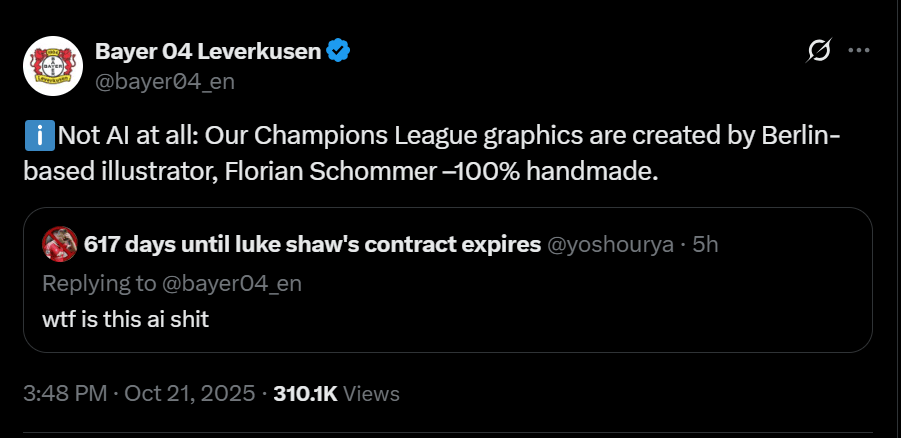Open the three-dot More options menu

(858, 52)
